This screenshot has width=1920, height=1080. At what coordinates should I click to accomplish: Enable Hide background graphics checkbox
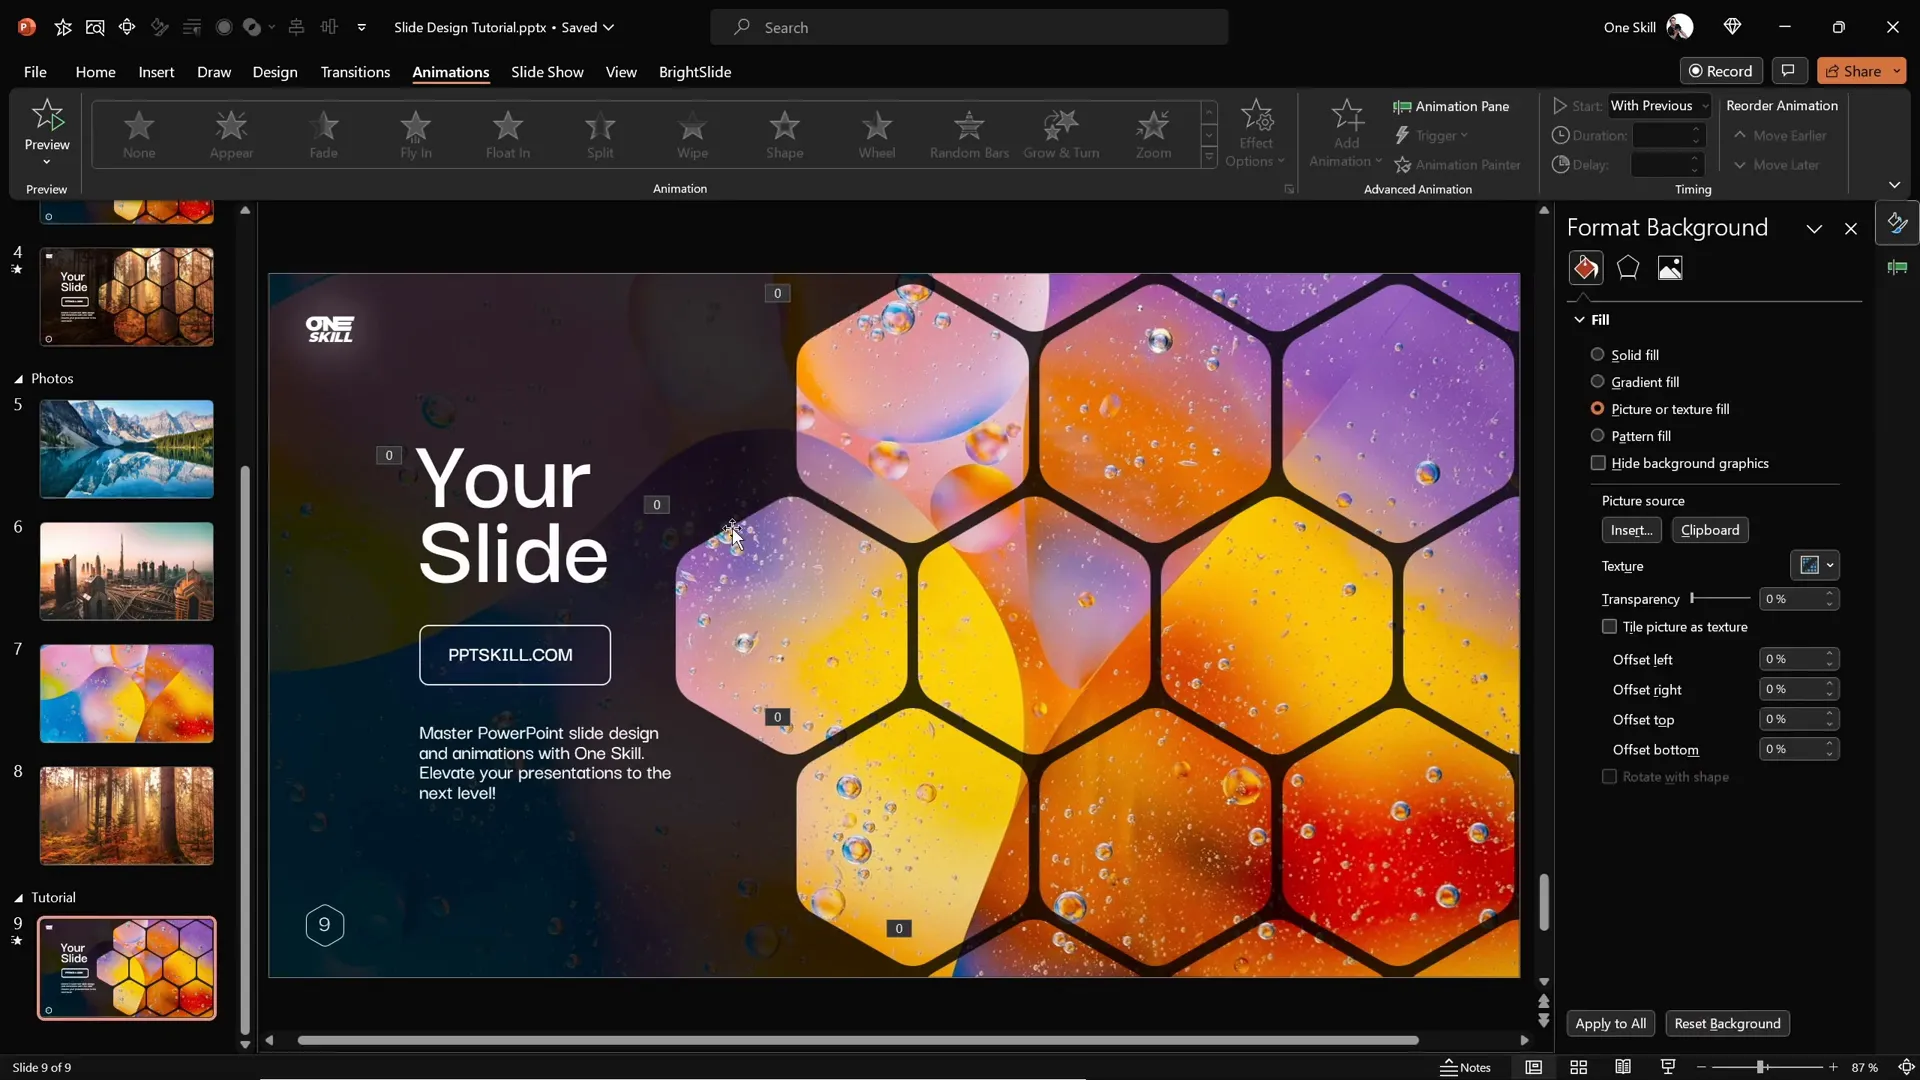(1598, 463)
